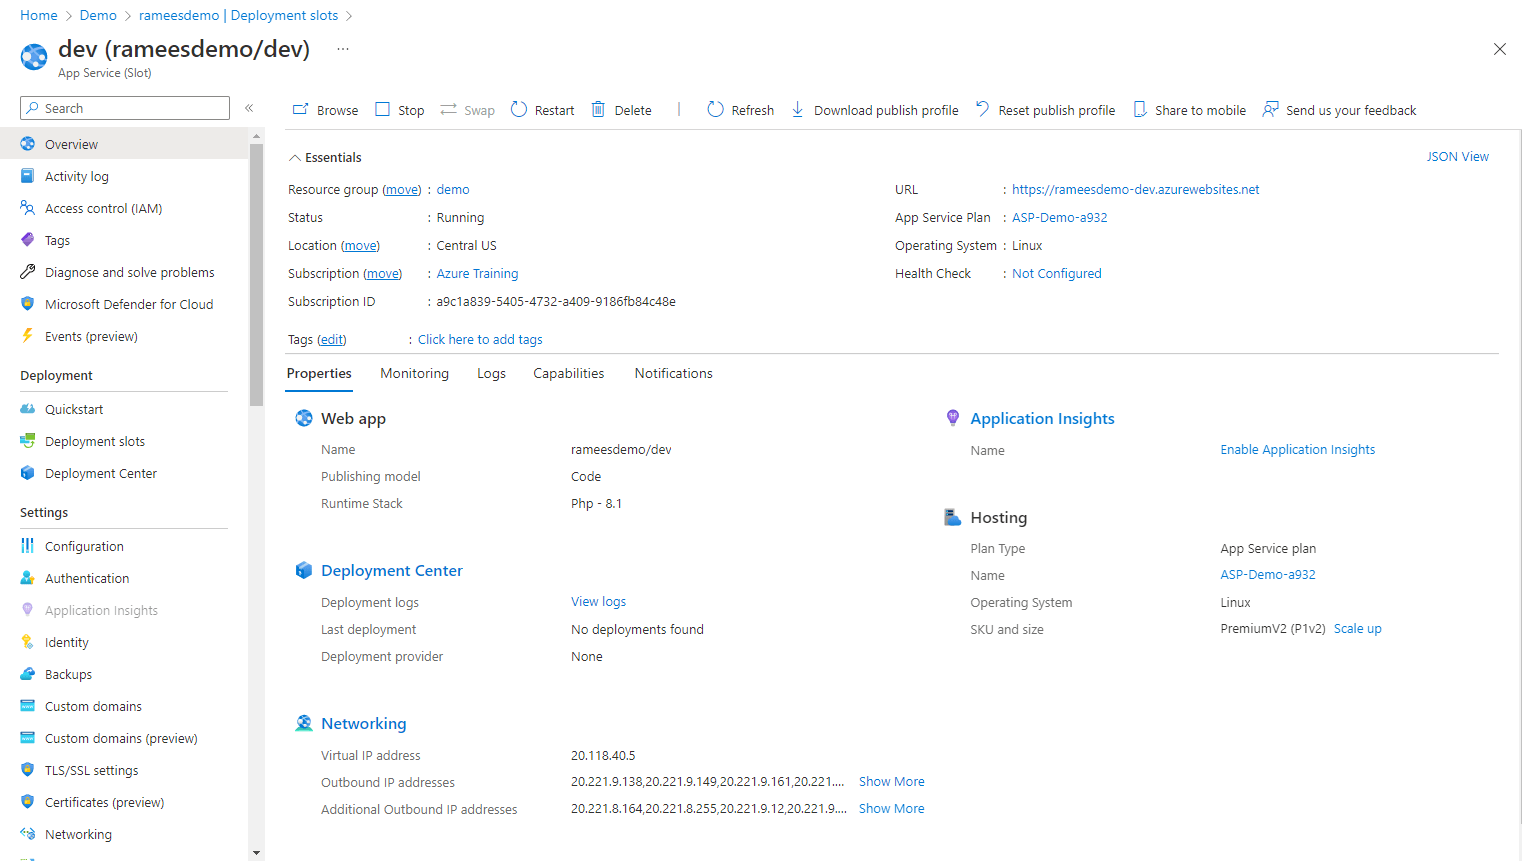Click the sidebar Search input field
This screenshot has height=861, width=1522.
[125, 108]
